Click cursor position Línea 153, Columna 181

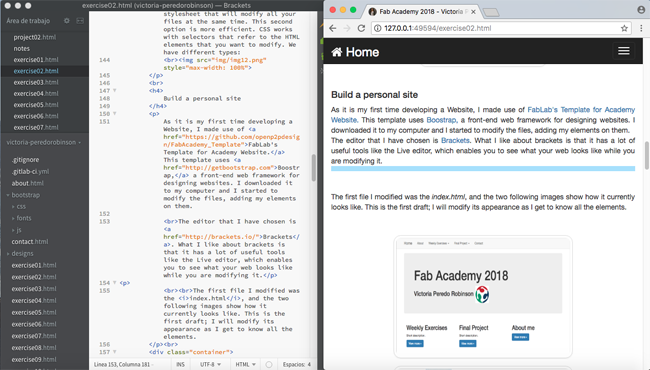pyautogui.click(x=122, y=365)
